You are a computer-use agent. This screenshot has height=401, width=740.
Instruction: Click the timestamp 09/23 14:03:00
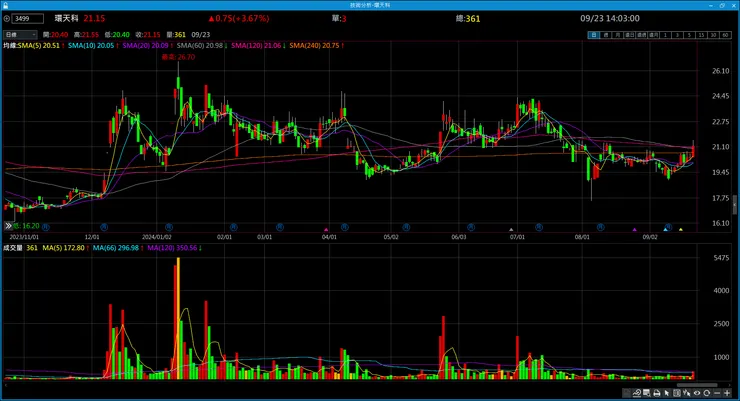coord(610,18)
